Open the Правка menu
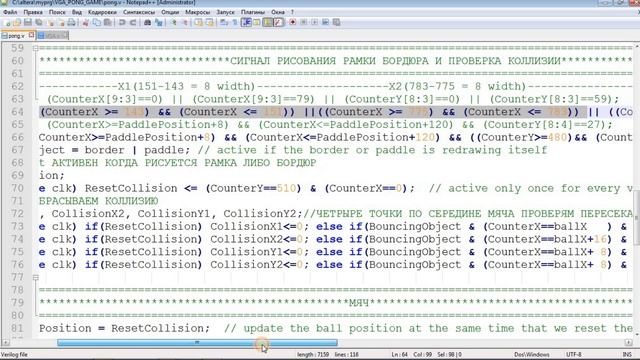 (33, 12)
